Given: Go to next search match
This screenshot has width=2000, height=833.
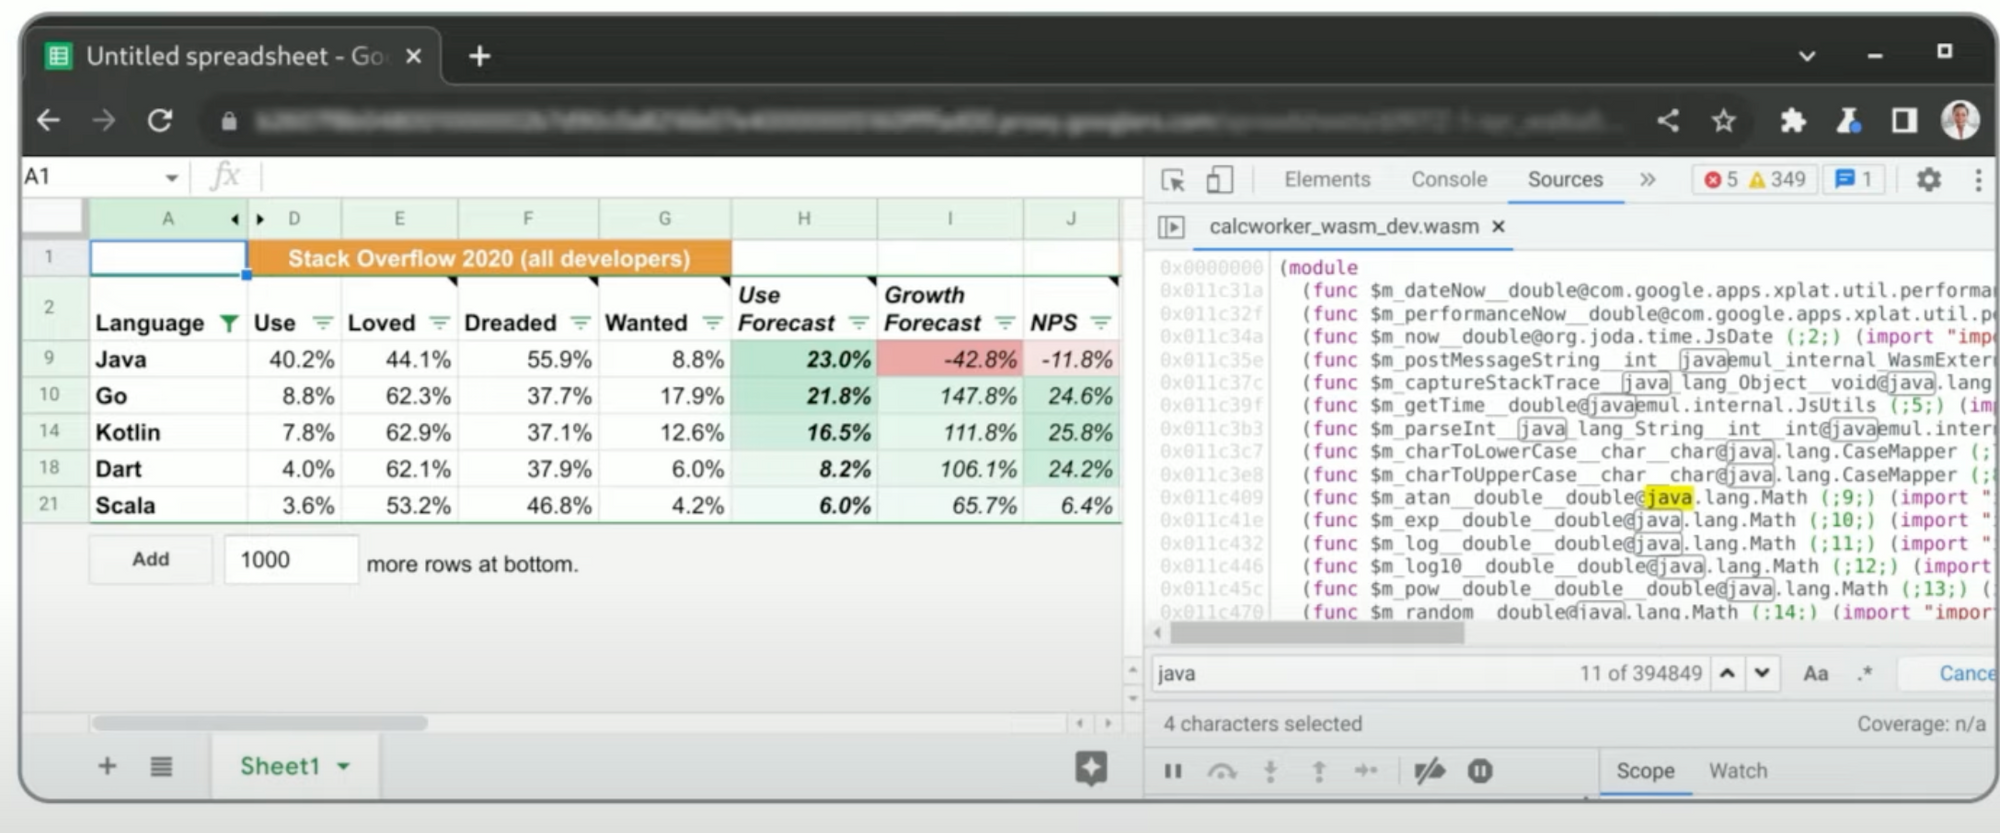Looking at the screenshot, I should tap(1762, 674).
